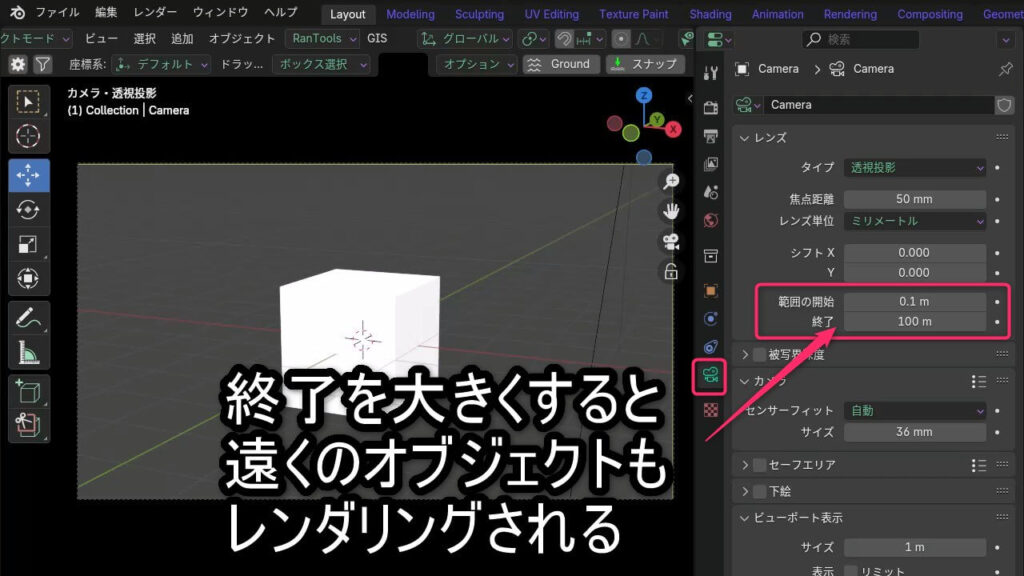Select the Select Box tool
This screenshot has height=576, width=1024.
28,102
